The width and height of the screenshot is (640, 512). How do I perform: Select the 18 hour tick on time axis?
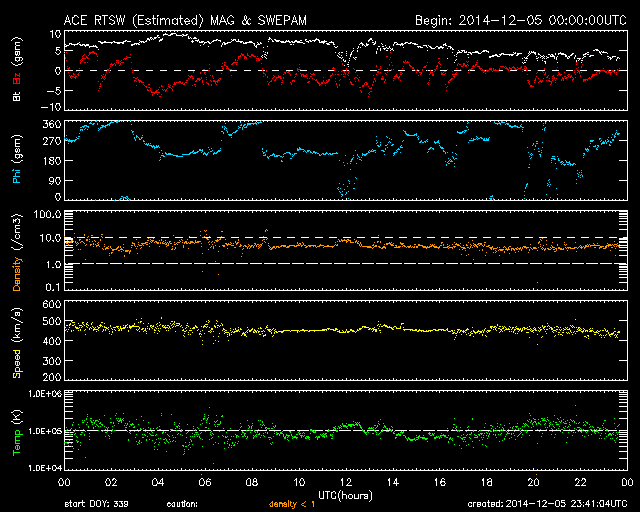[486, 482]
